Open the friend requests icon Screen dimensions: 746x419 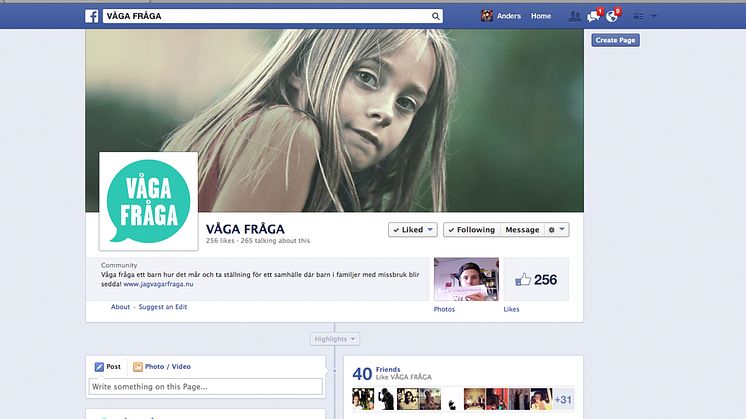574,16
